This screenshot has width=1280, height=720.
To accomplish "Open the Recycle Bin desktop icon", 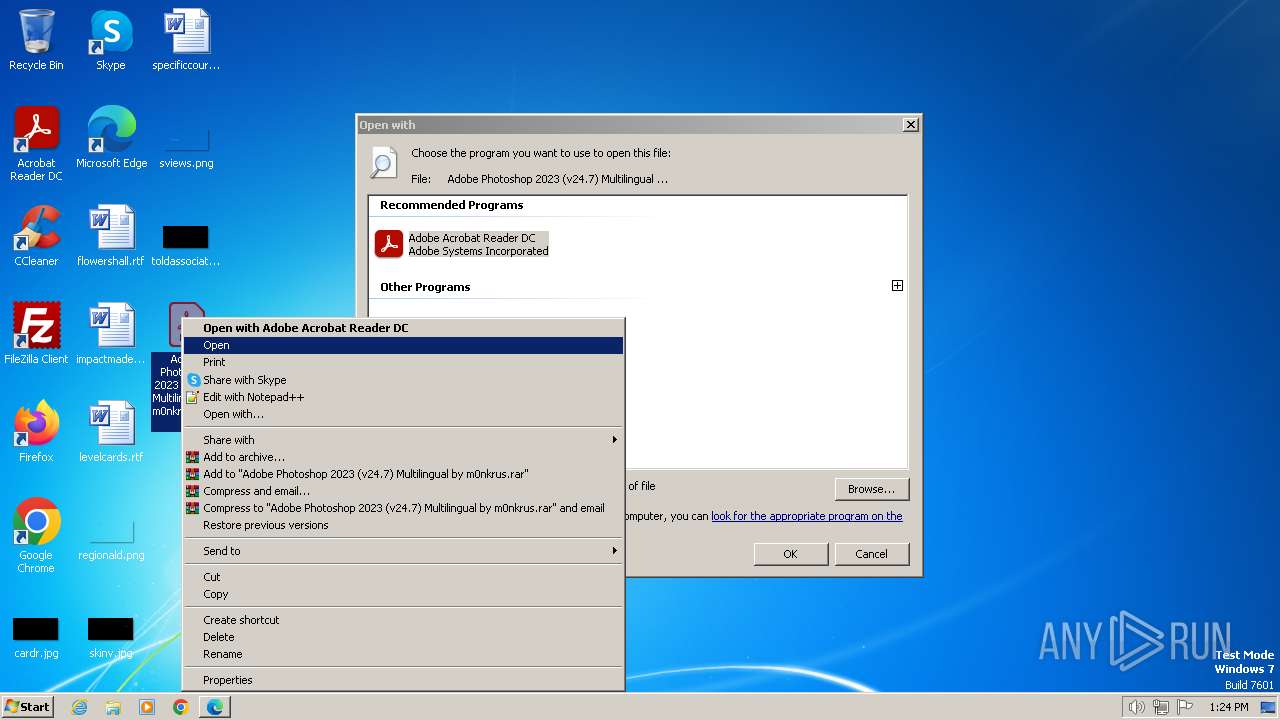I will [x=36, y=40].
